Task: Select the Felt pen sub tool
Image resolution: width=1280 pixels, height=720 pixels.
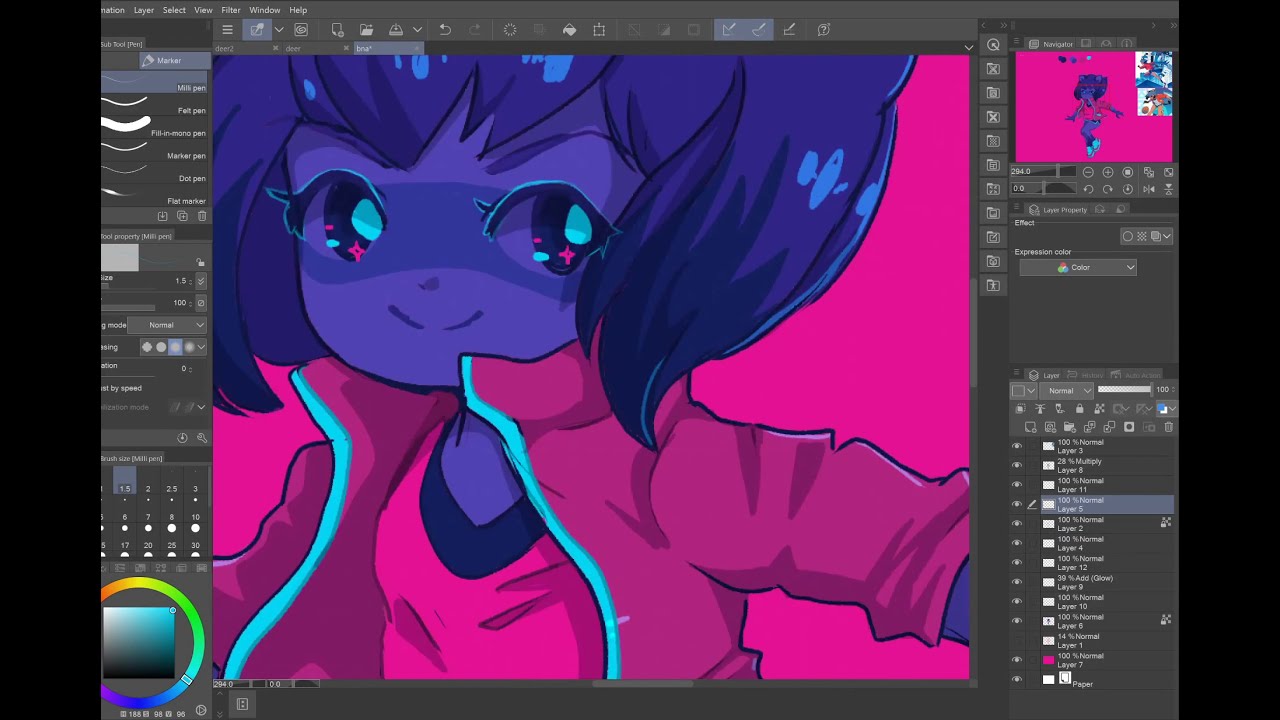Action: (155, 107)
